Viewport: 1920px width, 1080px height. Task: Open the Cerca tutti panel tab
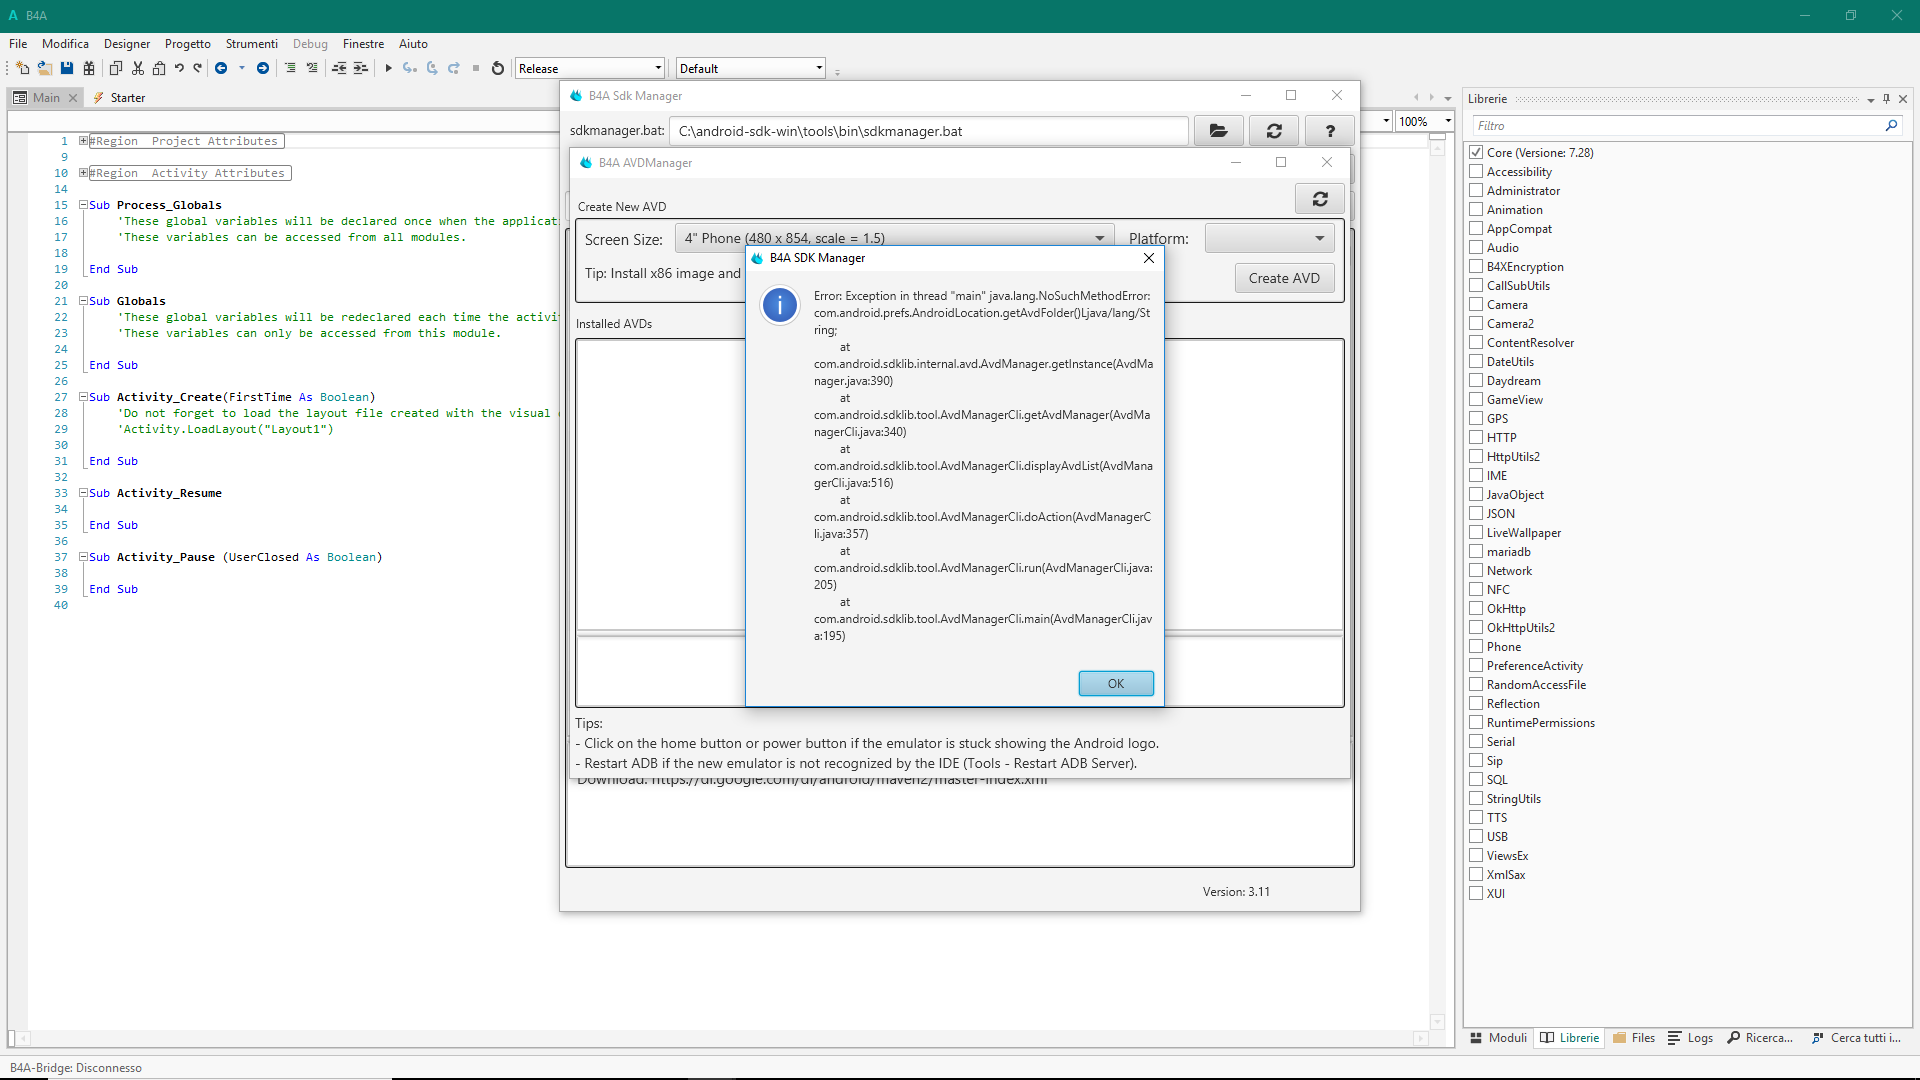coord(1856,1038)
